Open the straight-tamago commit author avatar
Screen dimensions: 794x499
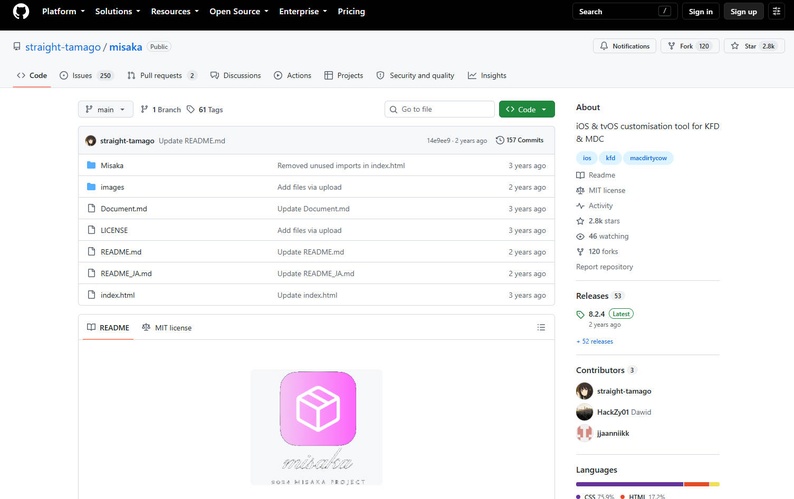point(91,141)
